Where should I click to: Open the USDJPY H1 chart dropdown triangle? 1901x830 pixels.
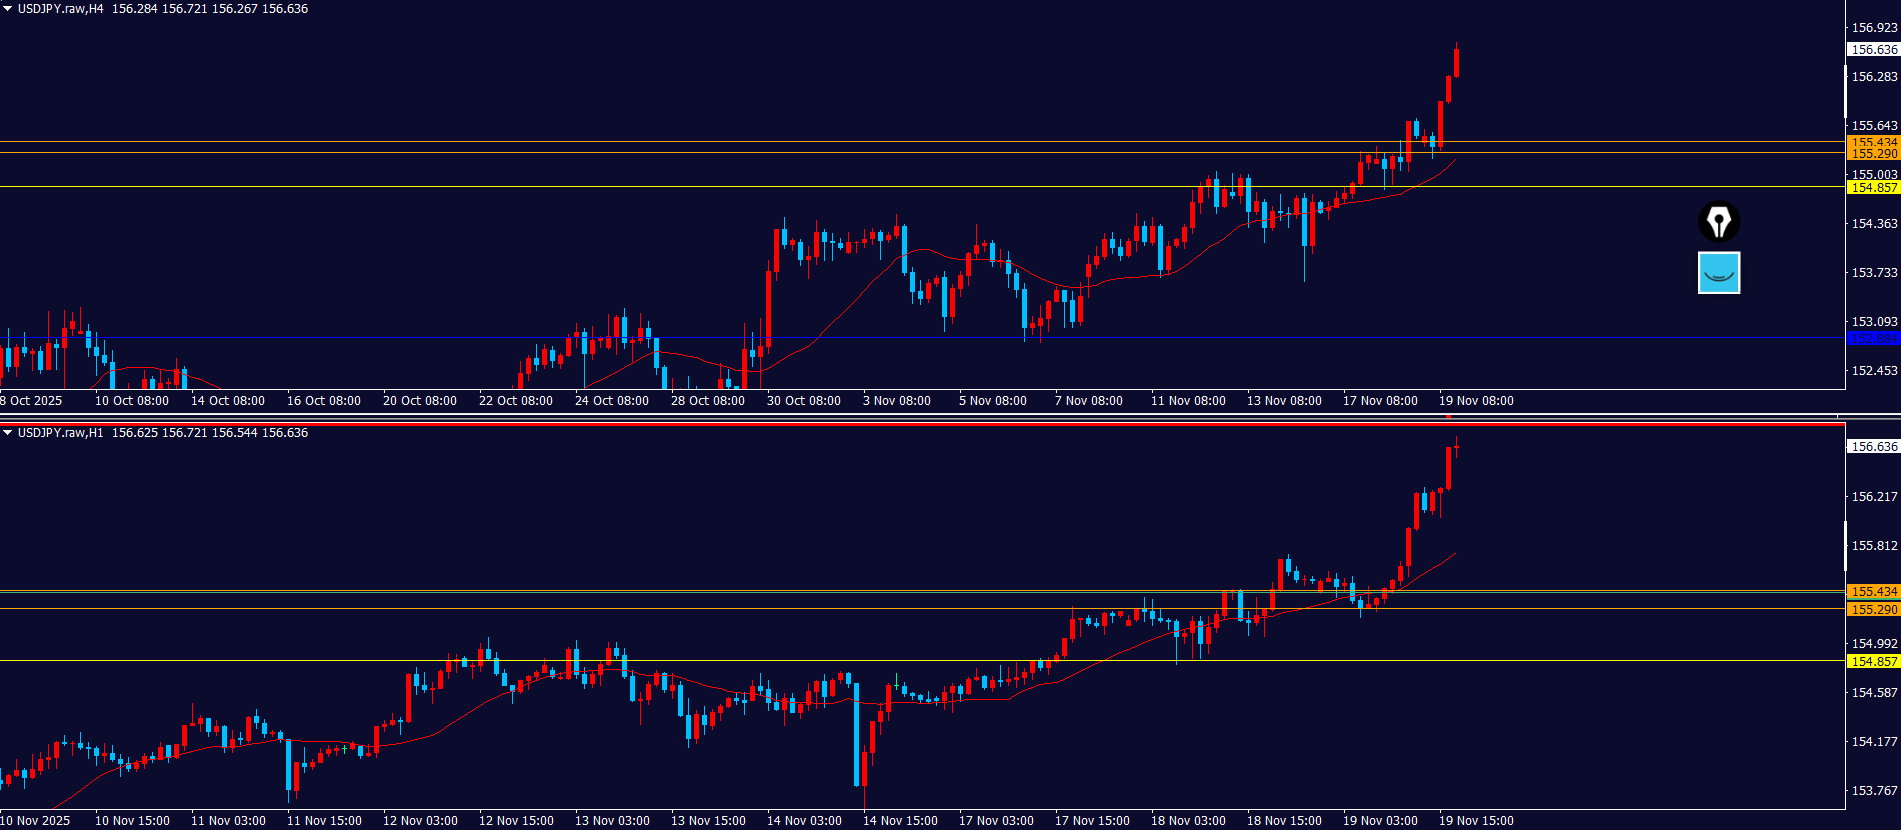pos(8,433)
